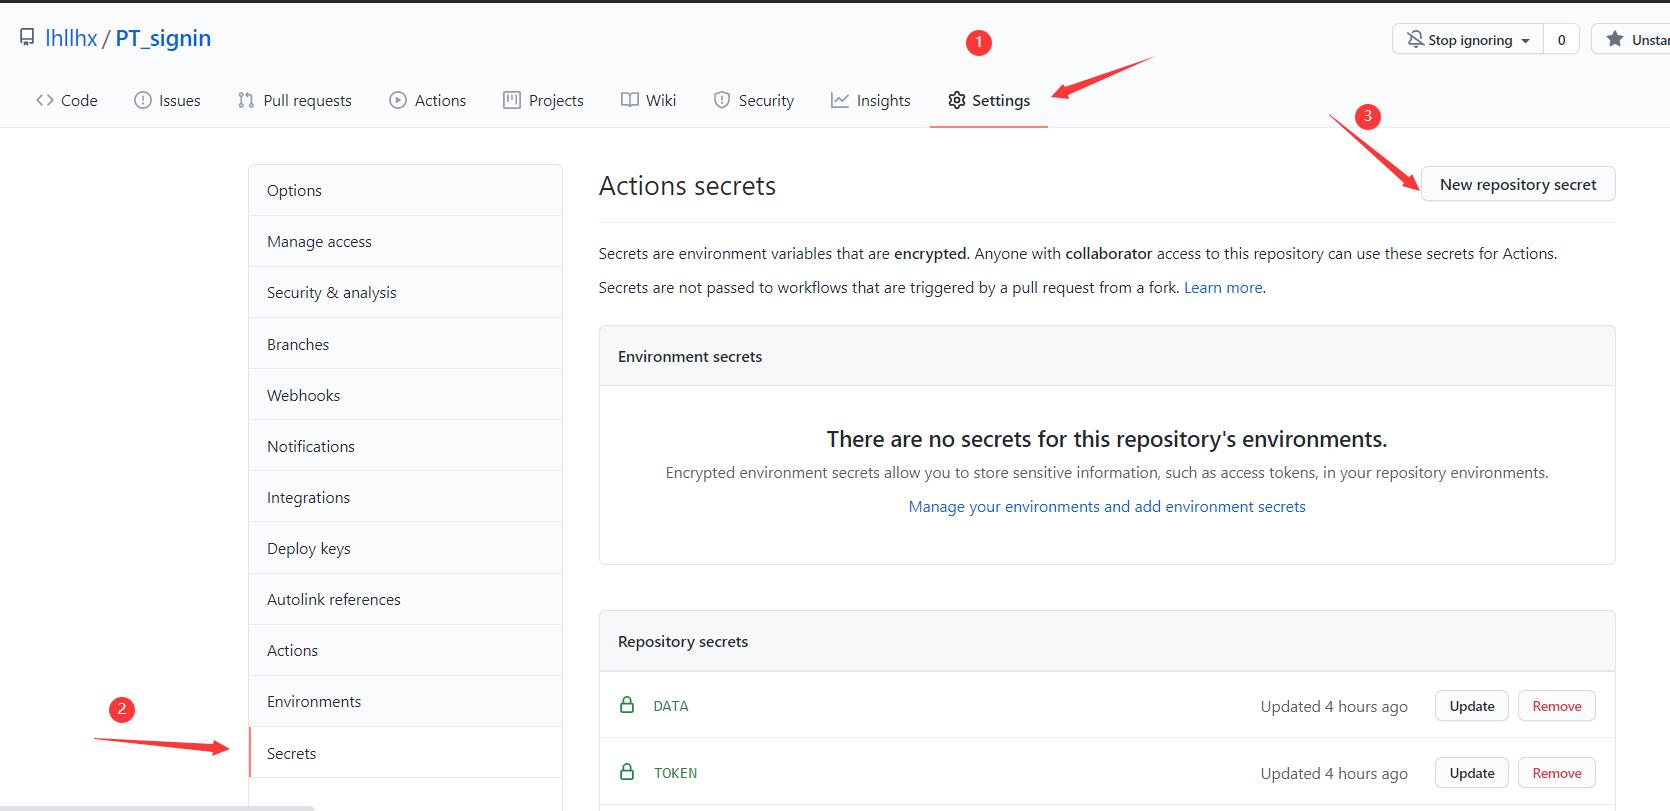Image resolution: width=1670 pixels, height=811 pixels.
Task: Click the TOKEN secret name
Action: point(675,773)
